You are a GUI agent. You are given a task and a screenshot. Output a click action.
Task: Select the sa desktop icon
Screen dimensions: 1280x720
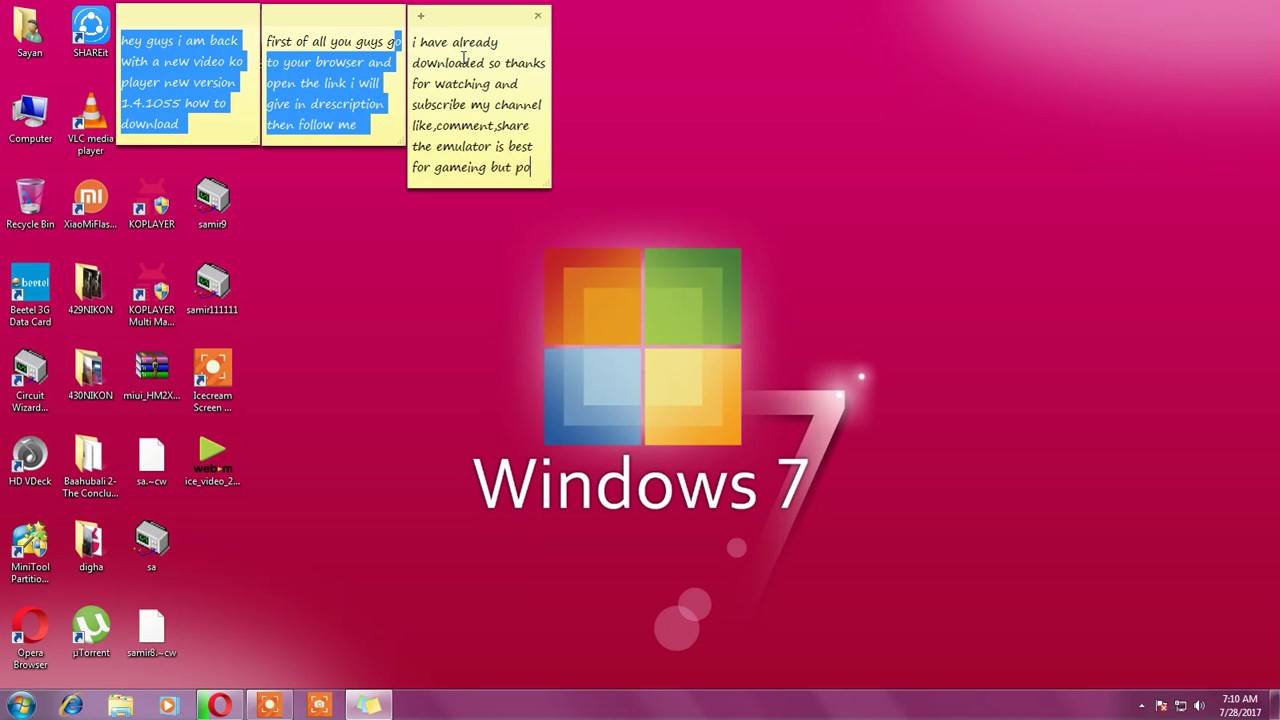[x=152, y=548]
